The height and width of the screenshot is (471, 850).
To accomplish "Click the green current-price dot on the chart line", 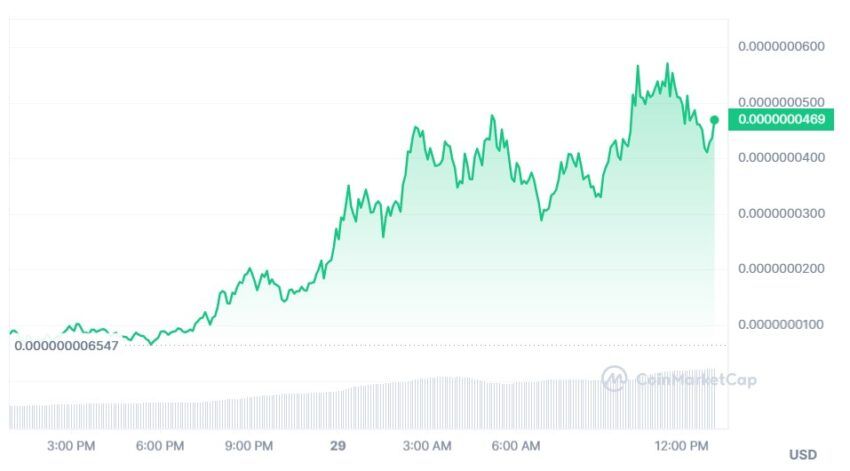I will coord(714,120).
